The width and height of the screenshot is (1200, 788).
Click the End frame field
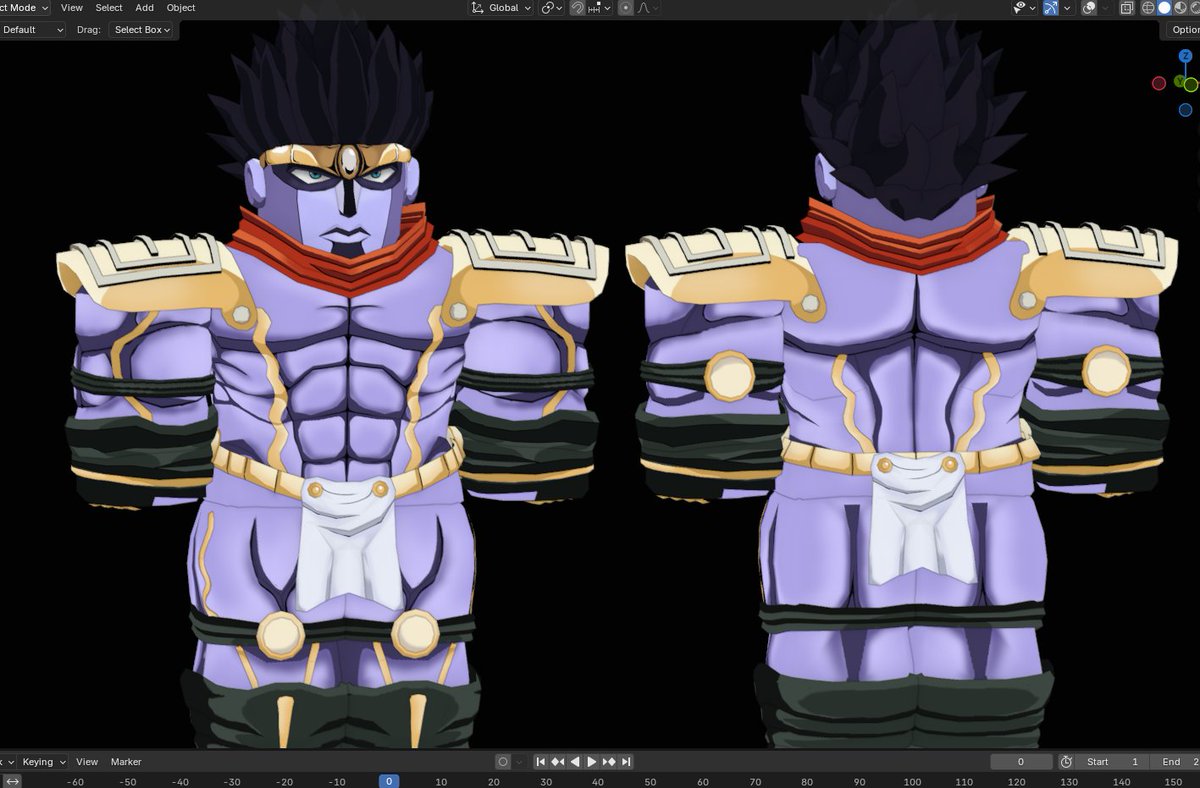coord(1173,762)
